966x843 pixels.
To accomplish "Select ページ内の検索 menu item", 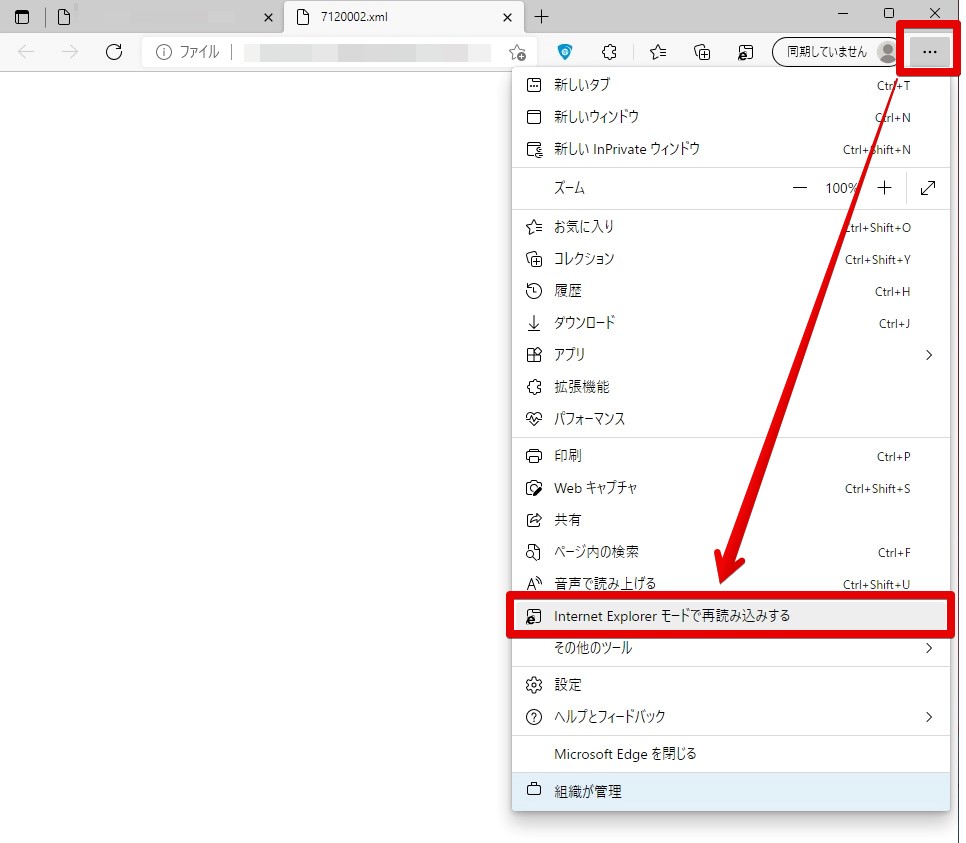I will (x=731, y=552).
